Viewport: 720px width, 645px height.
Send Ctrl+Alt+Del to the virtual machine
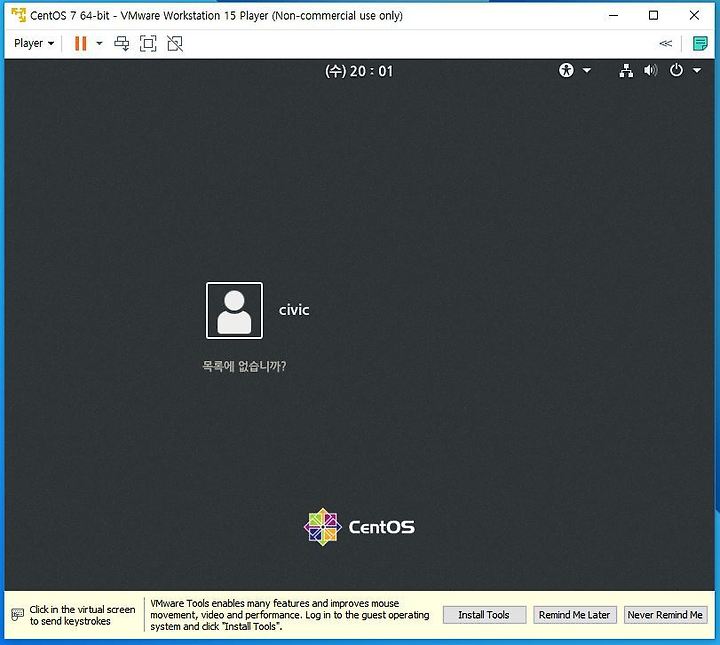pyautogui.click(x=122, y=43)
